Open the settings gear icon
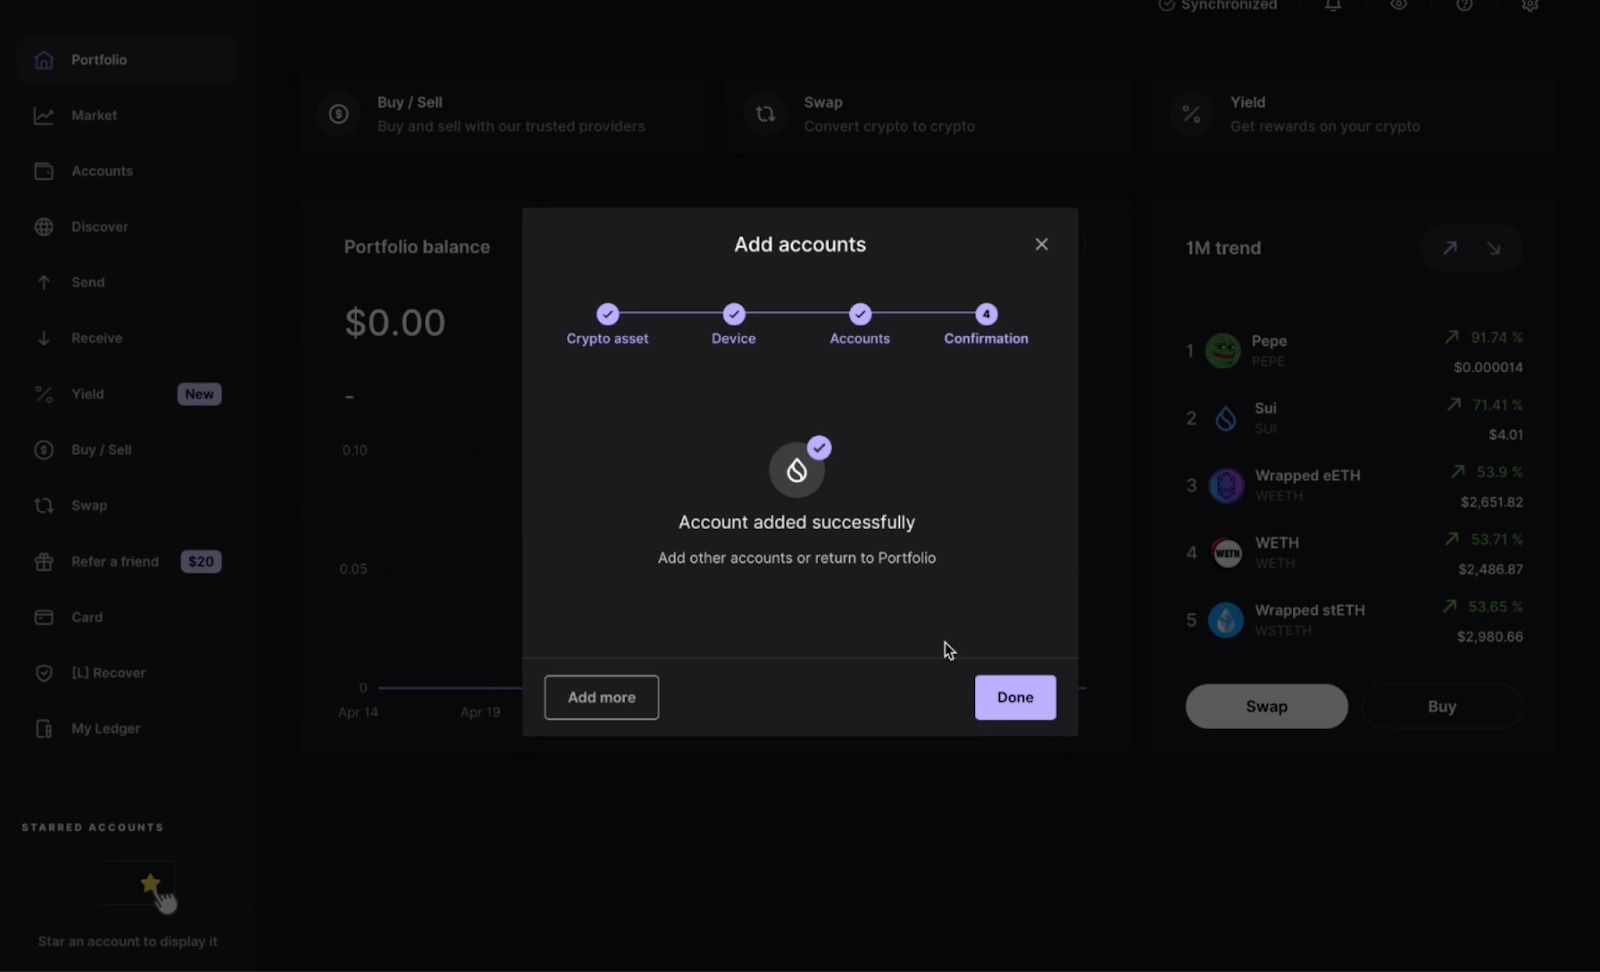1600x972 pixels. pos(1530,5)
